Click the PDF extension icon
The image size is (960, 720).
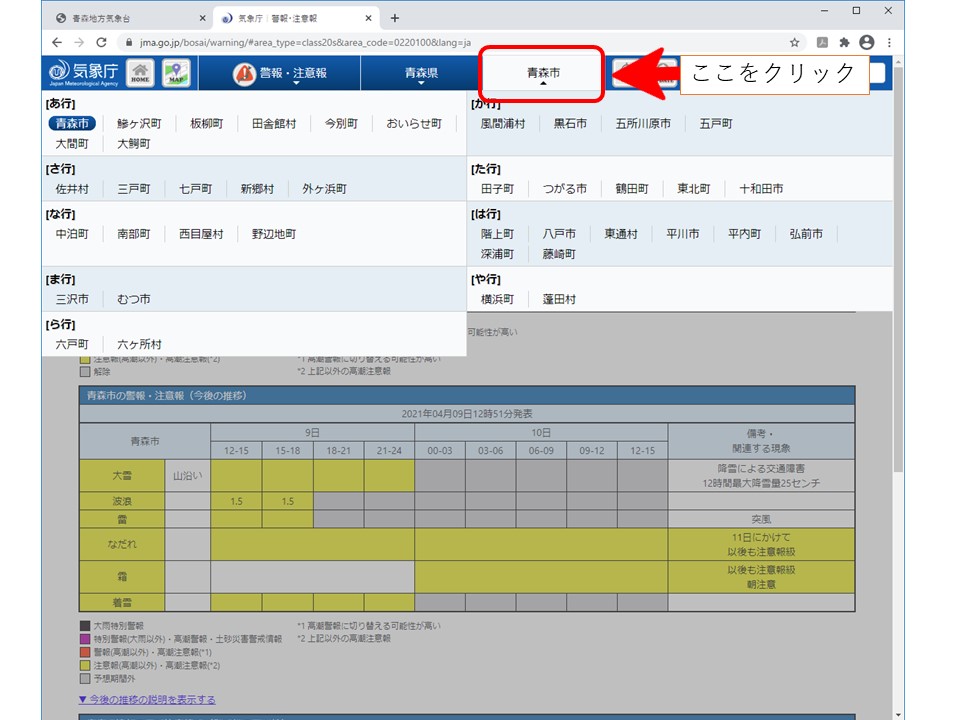[822, 42]
